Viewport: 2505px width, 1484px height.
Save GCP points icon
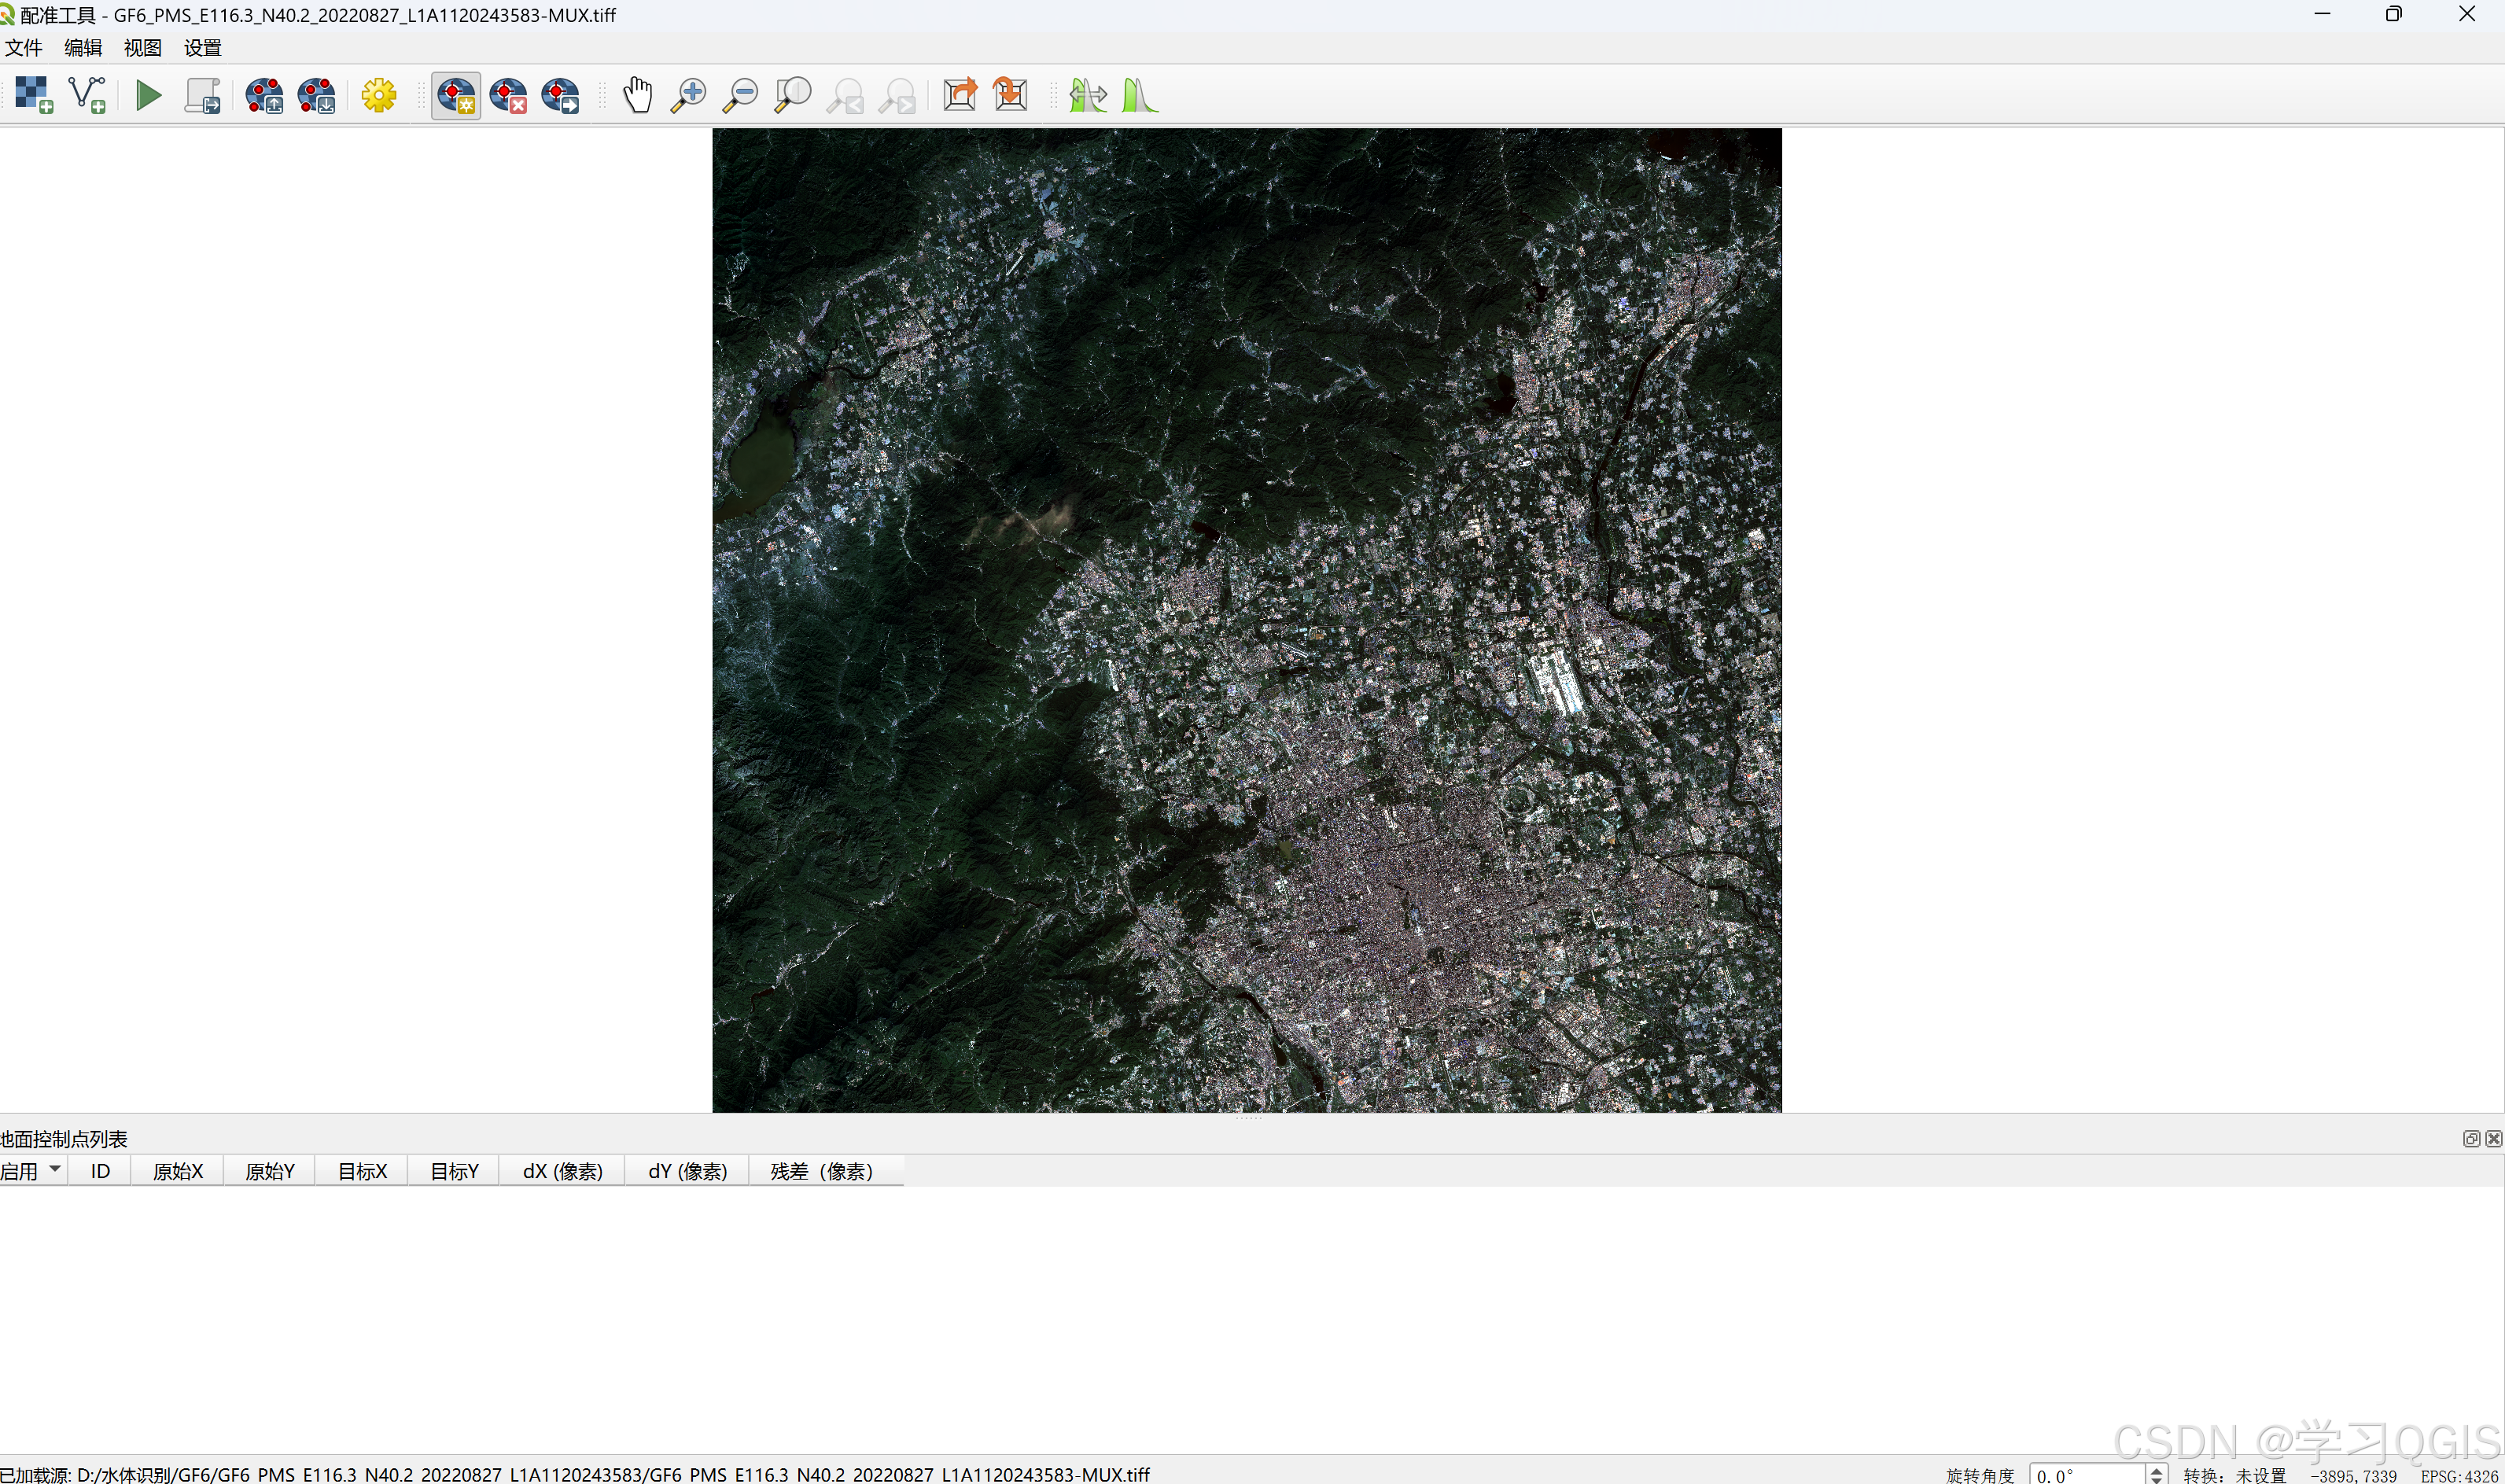tap(317, 96)
